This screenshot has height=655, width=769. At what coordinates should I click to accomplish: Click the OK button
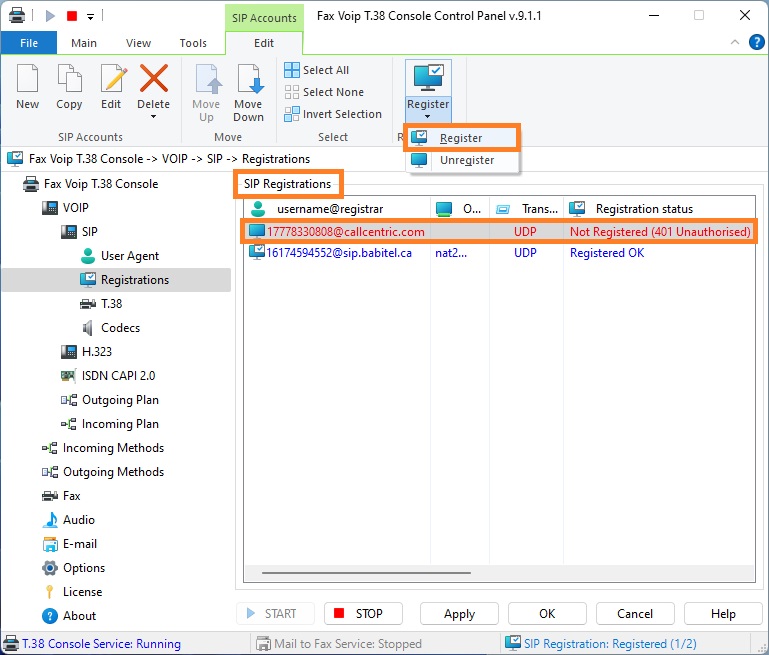tap(547, 614)
